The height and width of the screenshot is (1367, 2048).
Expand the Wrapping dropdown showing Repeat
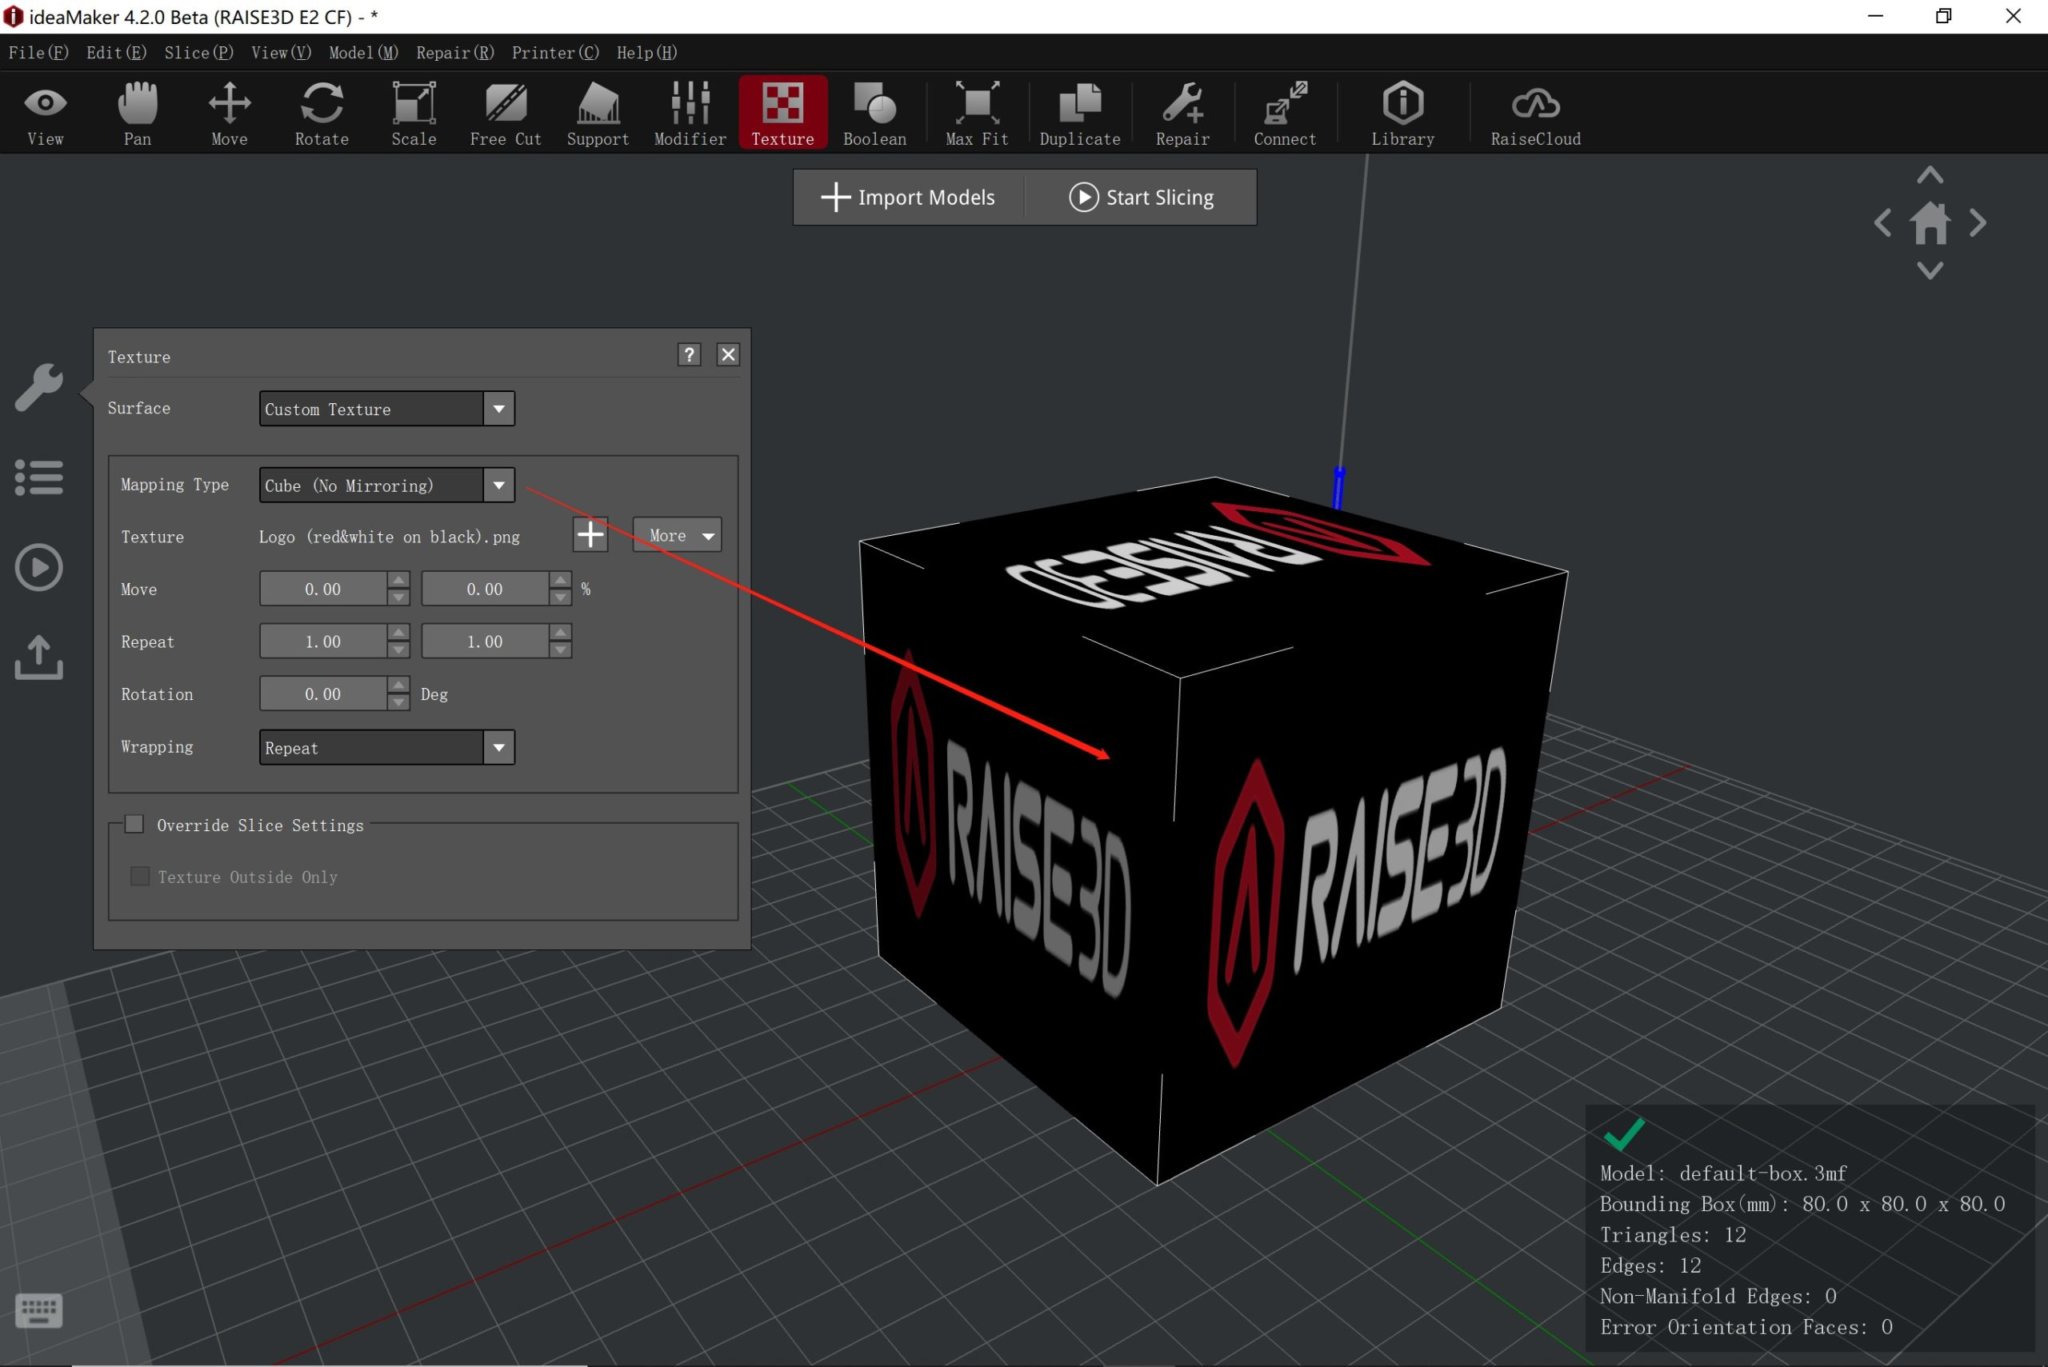pyautogui.click(x=499, y=747)
